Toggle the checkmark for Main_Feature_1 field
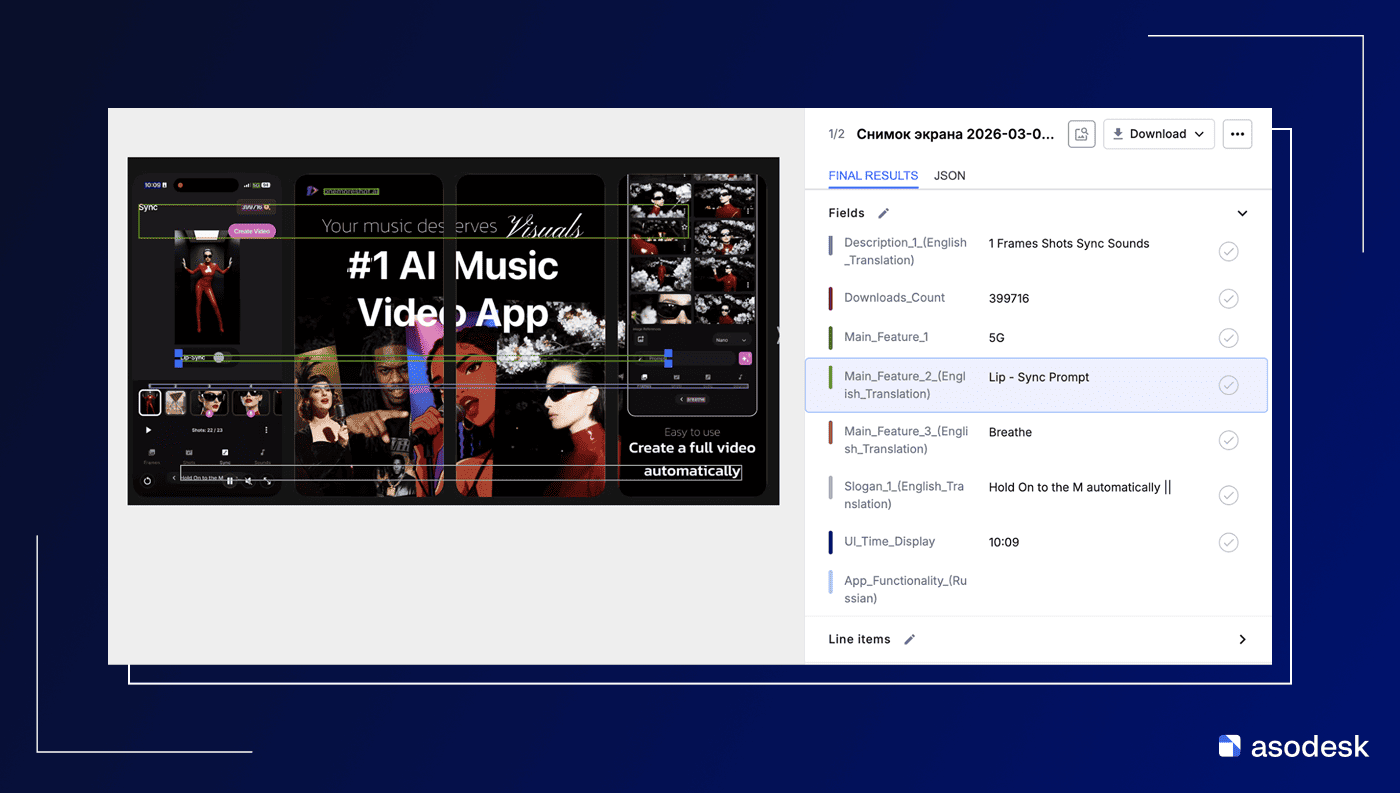Viewport: 1400px width, 793px height. 1228,338
